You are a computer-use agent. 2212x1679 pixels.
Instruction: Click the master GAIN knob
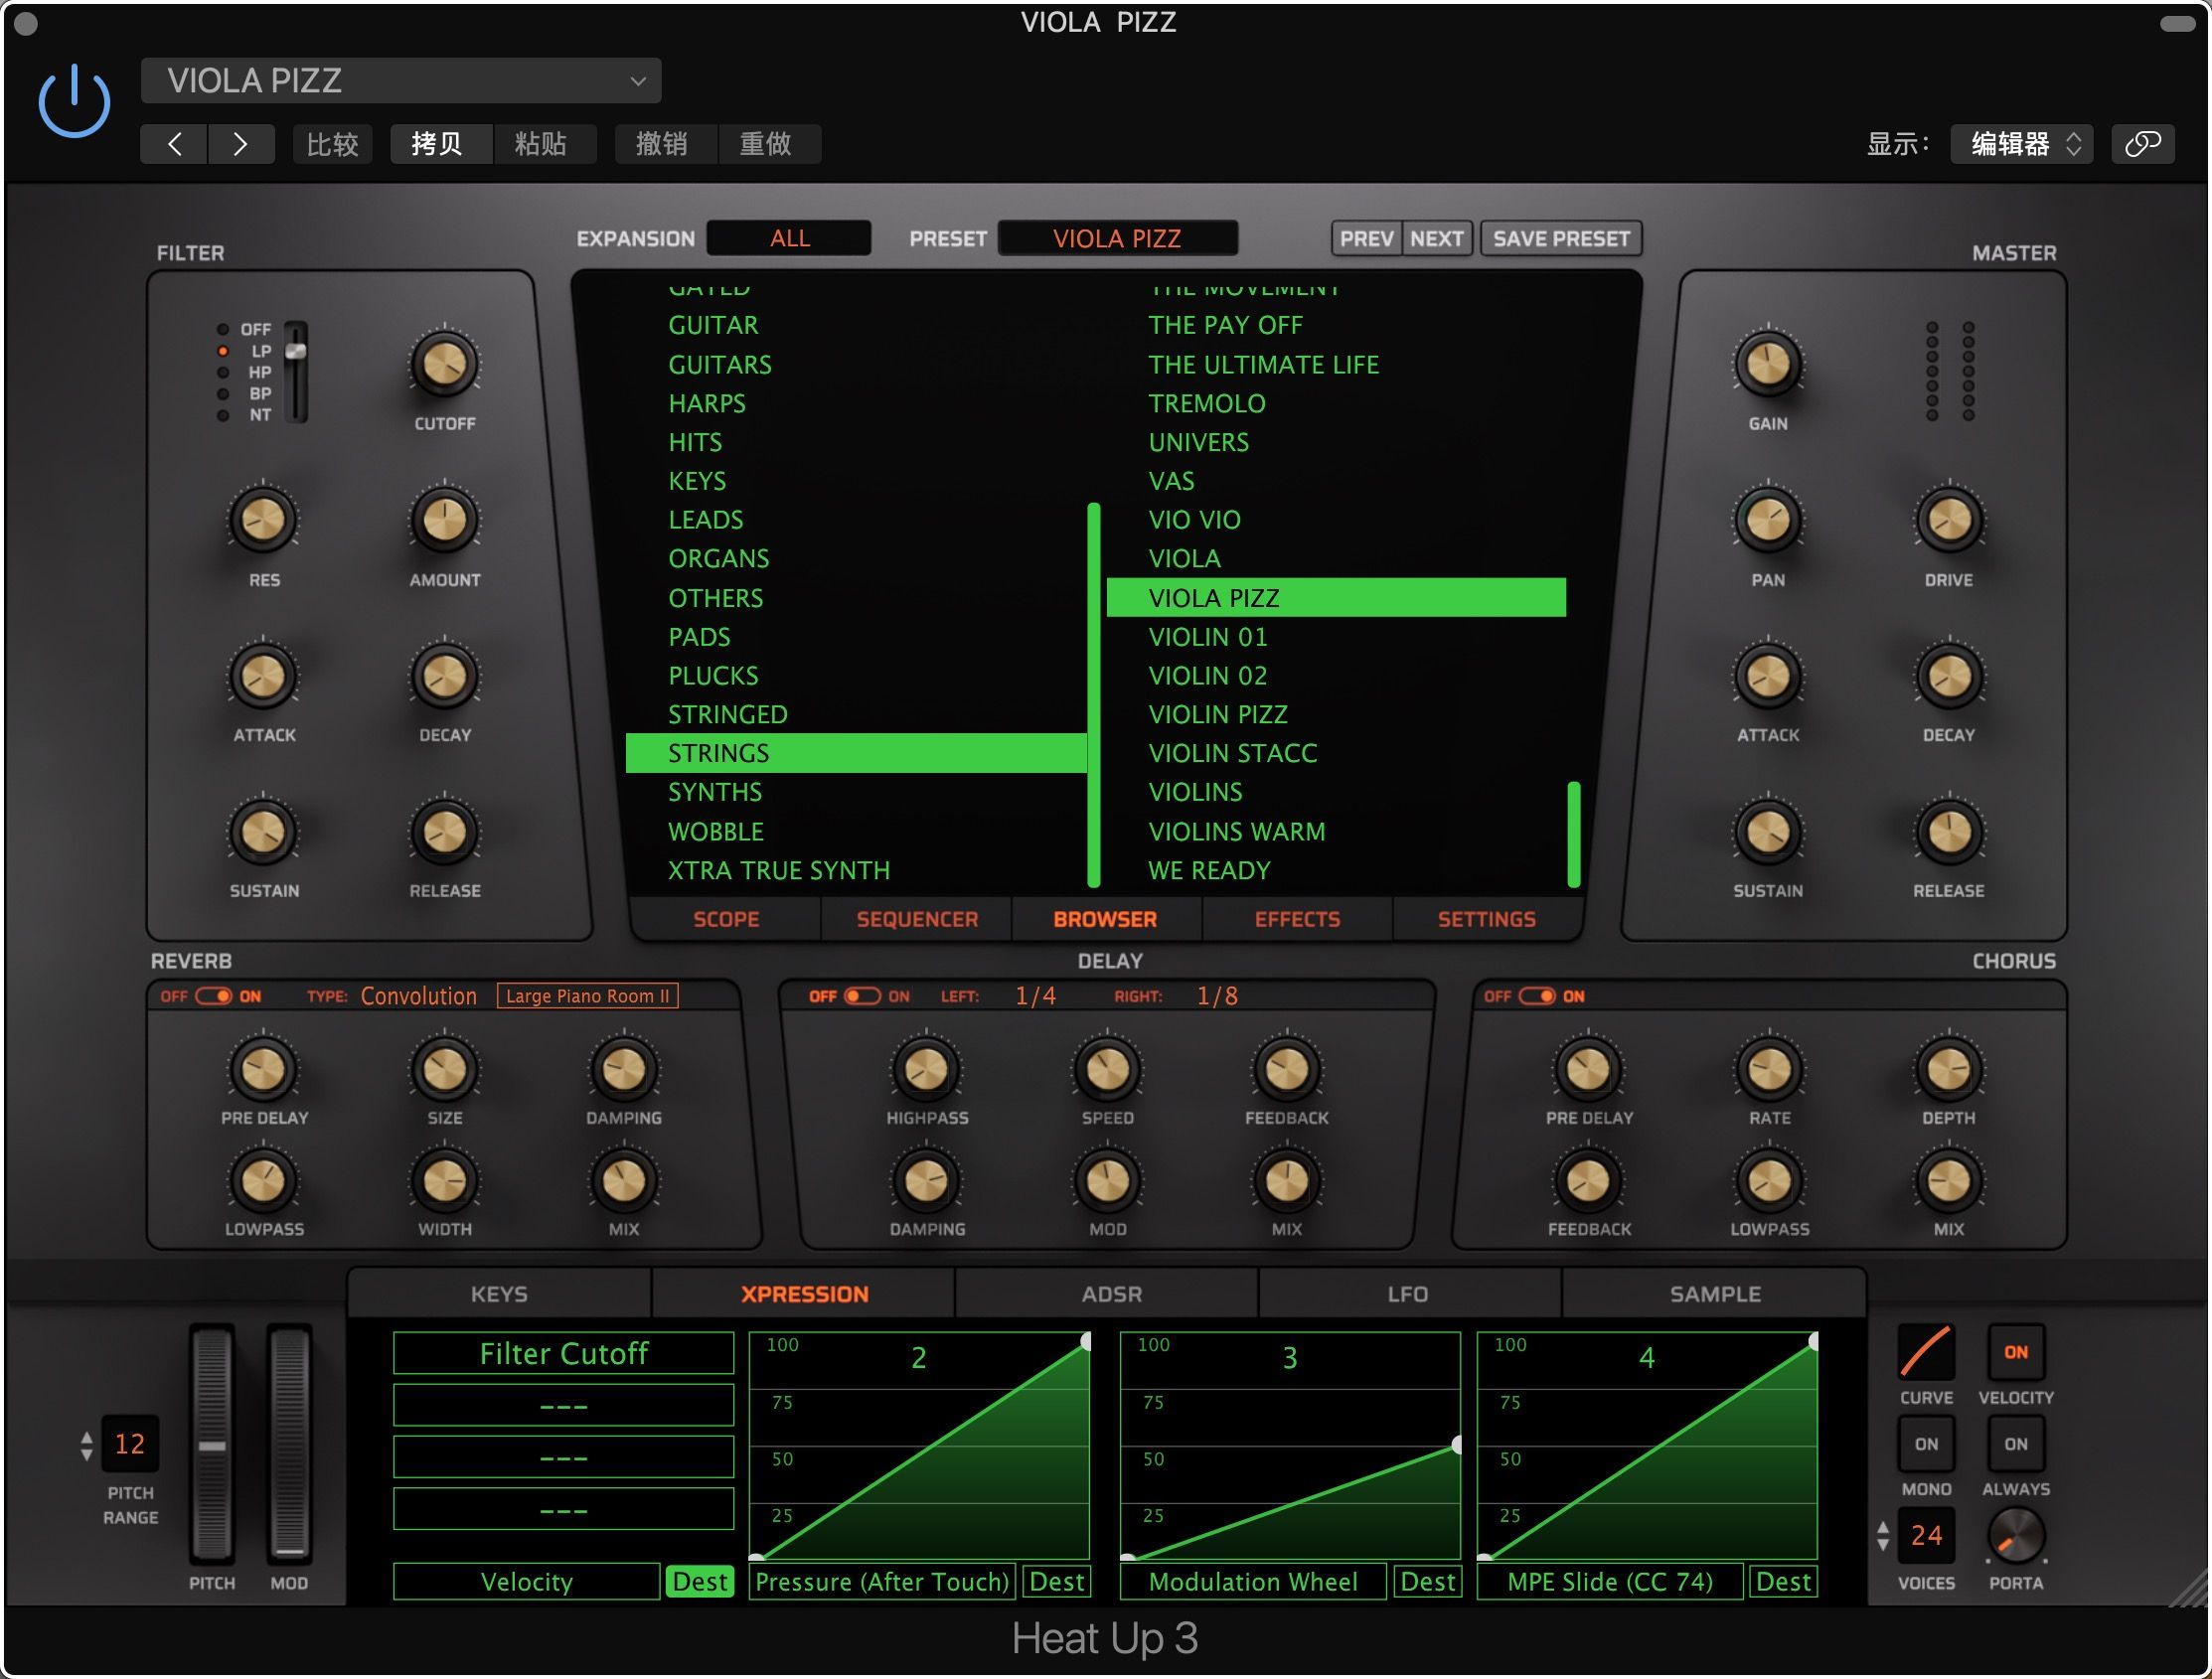pyautogui.click(x=1767, y=364)
